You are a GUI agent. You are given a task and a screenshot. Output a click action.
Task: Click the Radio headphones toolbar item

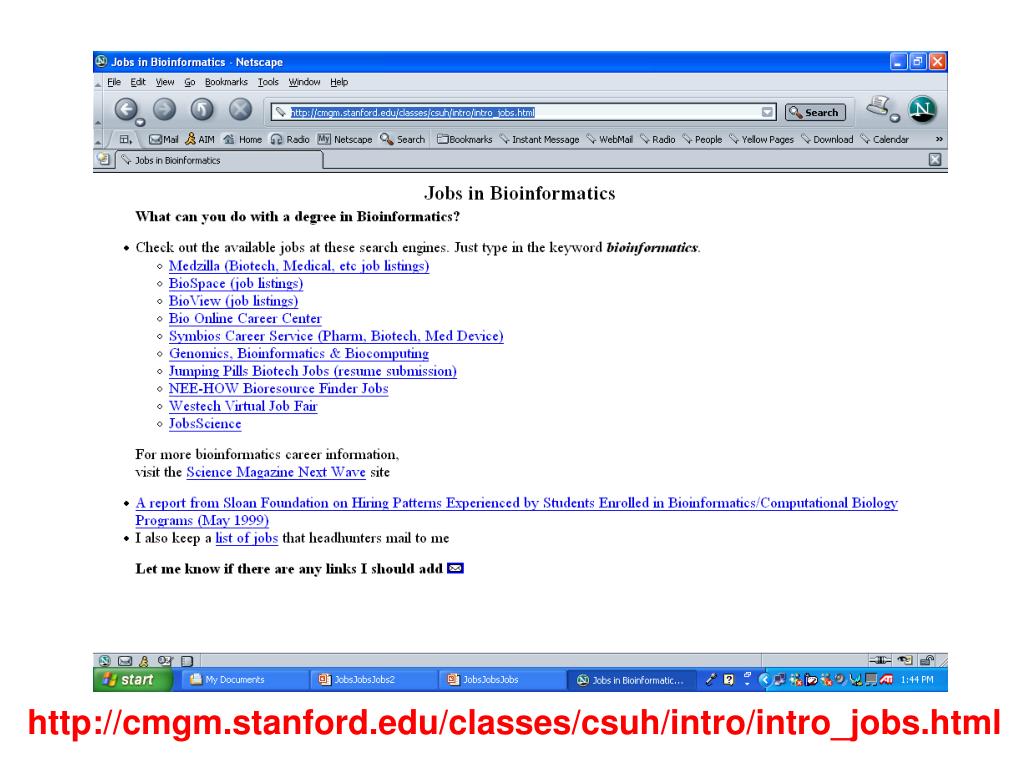click(x=290, y=140)
